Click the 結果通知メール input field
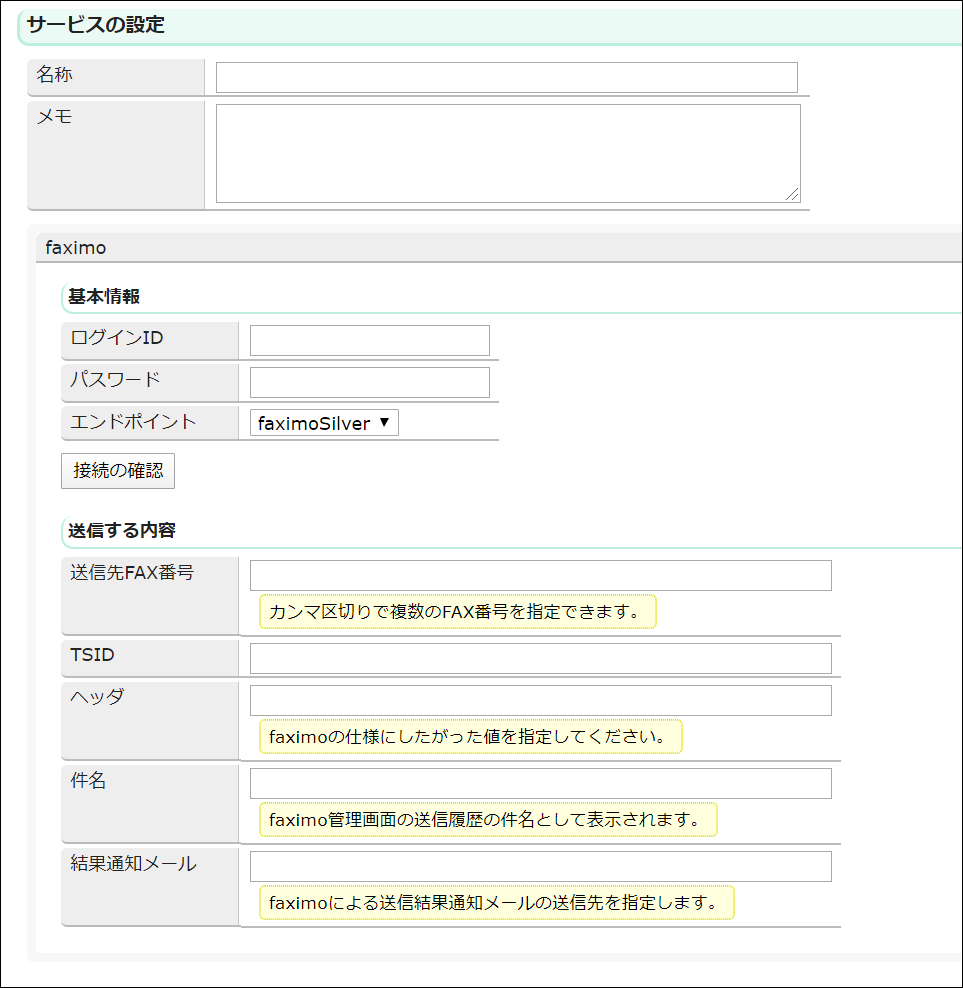The height and width of the screenshot is (988, 963). (x=540, y=866)
